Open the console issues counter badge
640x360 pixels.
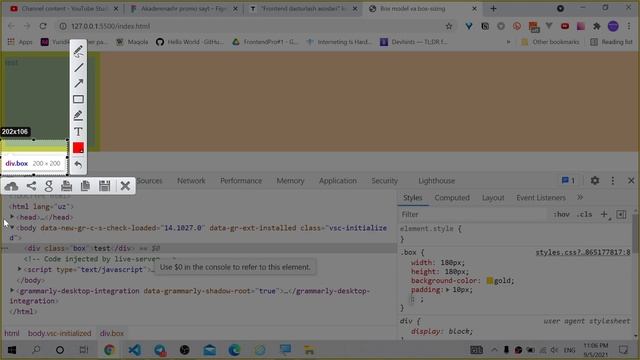(568, 180)
